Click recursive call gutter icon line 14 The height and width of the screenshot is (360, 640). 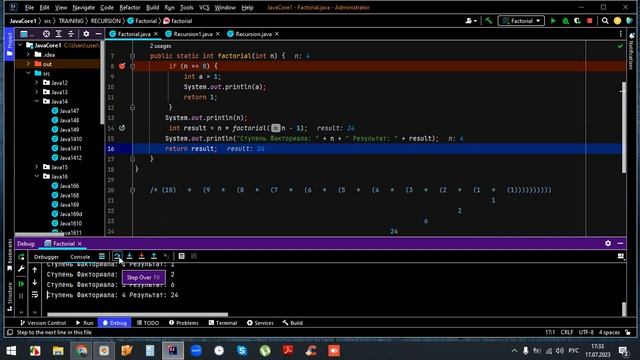[122, 128]
